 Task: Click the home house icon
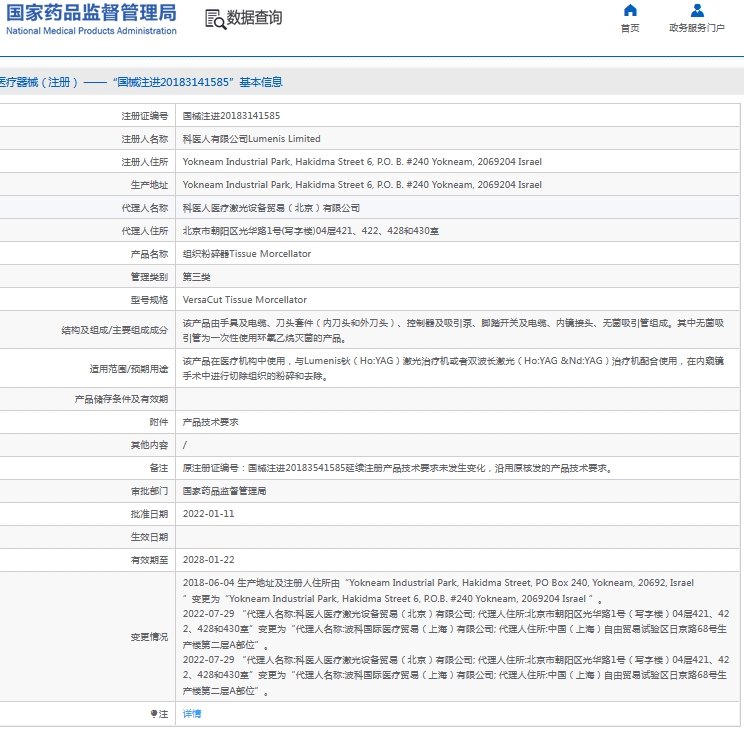[x=630, y=10]
